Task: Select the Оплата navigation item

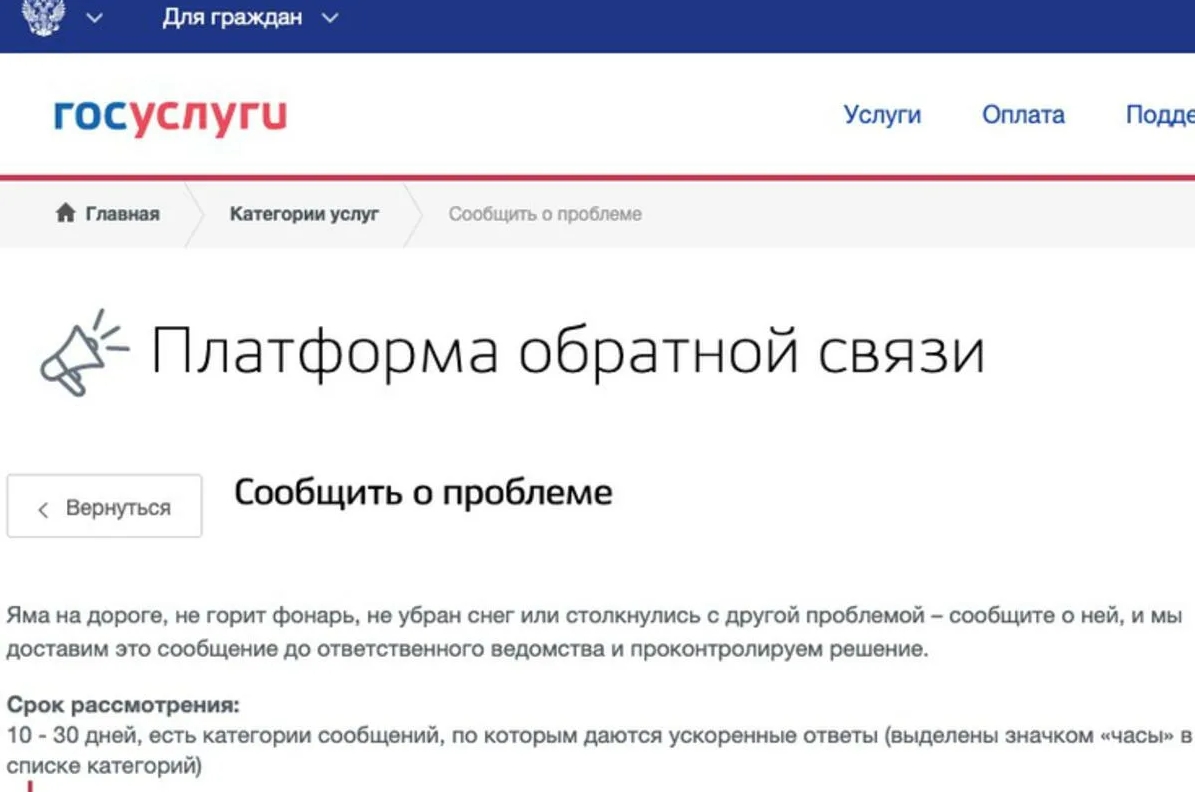Action: tap(1024, 115)
